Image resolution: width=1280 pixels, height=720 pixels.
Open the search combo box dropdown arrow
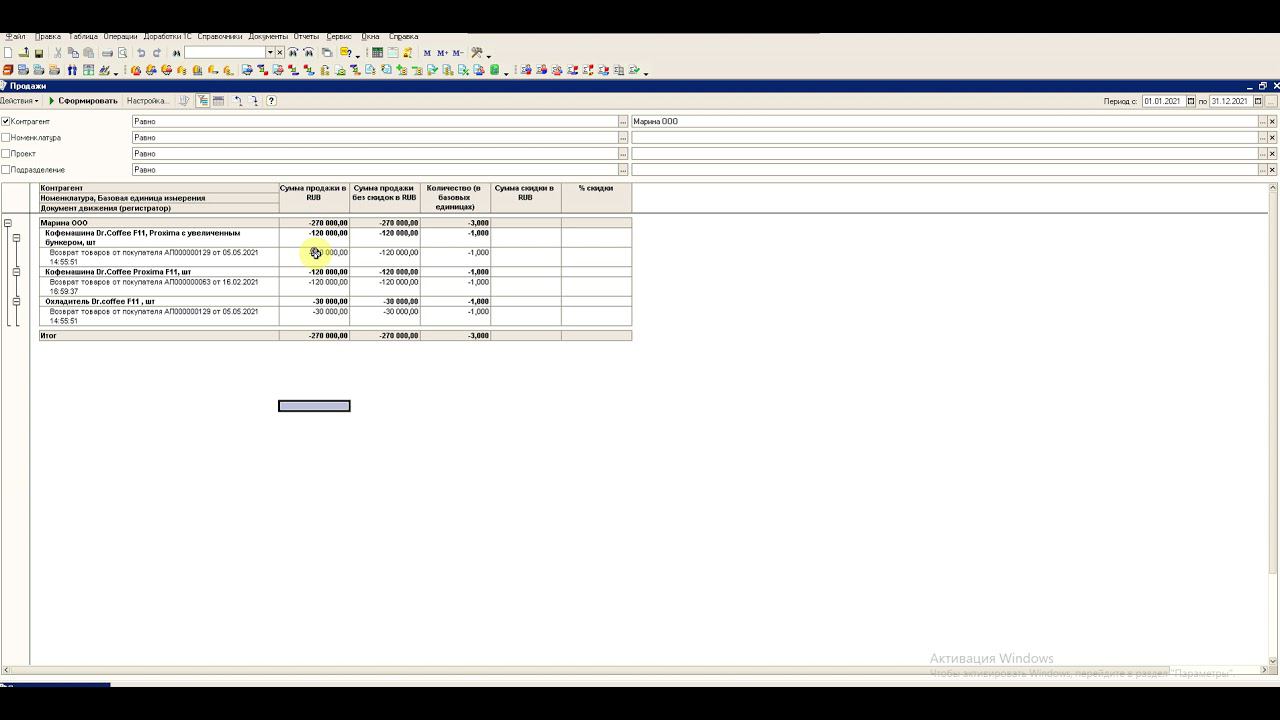pos(270,53)
